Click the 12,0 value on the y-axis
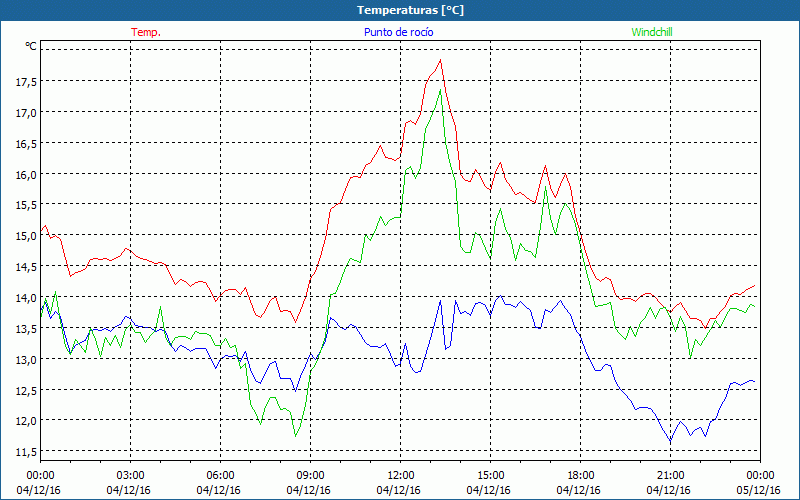800x500 pixels. (27, 421)
